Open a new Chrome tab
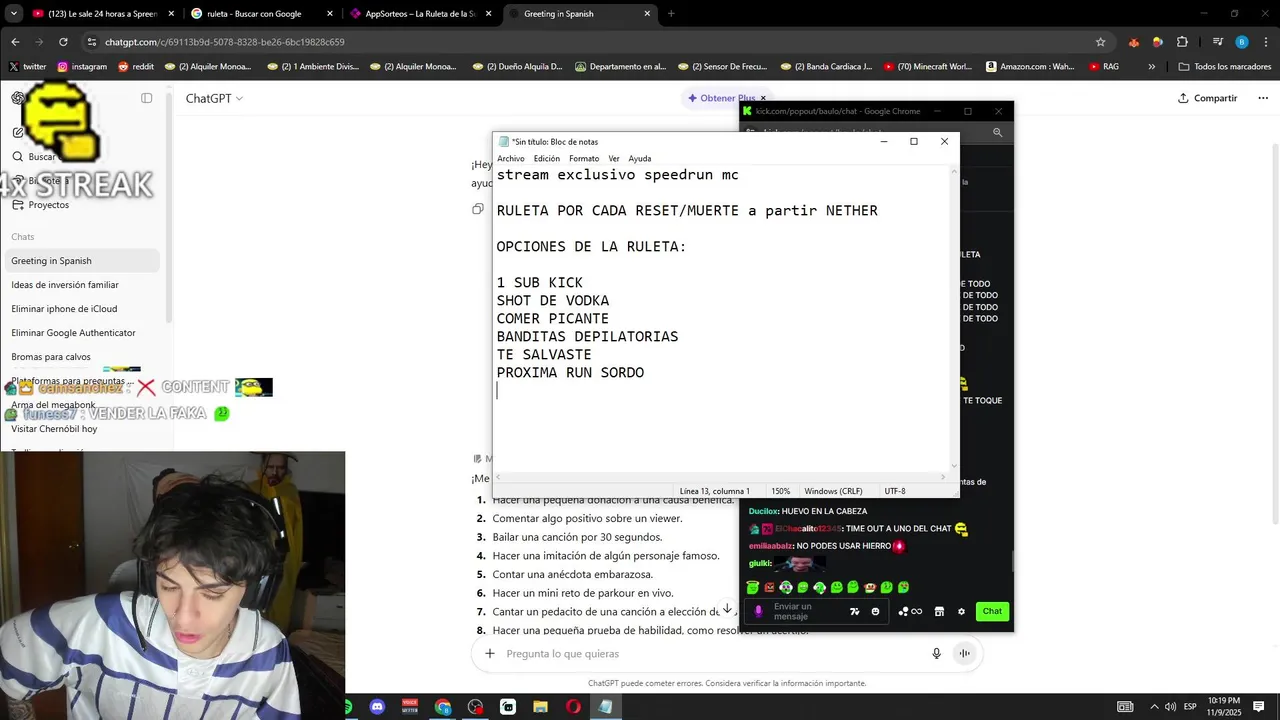The height and width of the screenshot is (720, 1280). click(671, 14)
